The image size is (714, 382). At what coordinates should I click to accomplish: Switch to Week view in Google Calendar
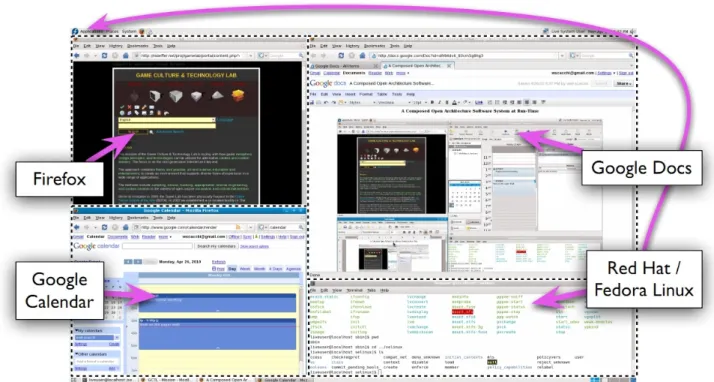point(245,269)
